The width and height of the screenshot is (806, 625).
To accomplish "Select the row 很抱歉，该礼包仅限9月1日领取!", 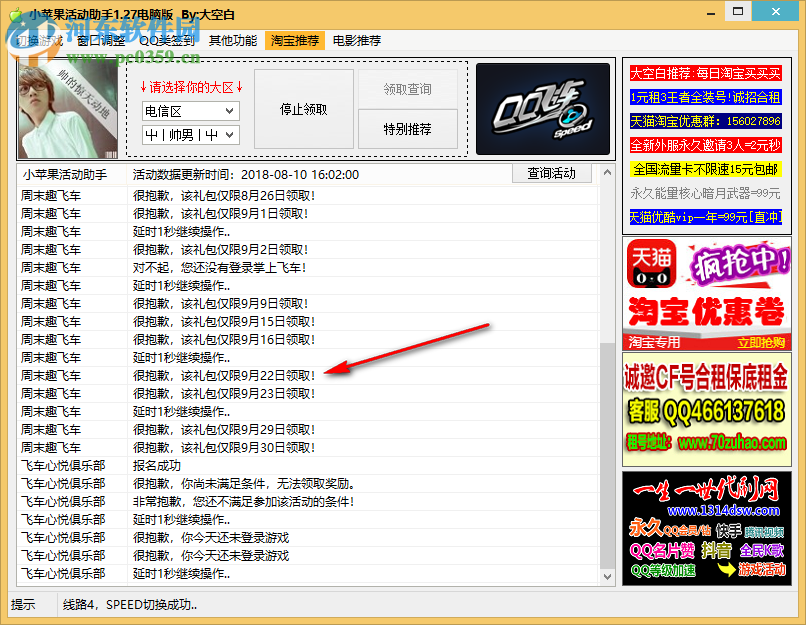I will (307, 214).
